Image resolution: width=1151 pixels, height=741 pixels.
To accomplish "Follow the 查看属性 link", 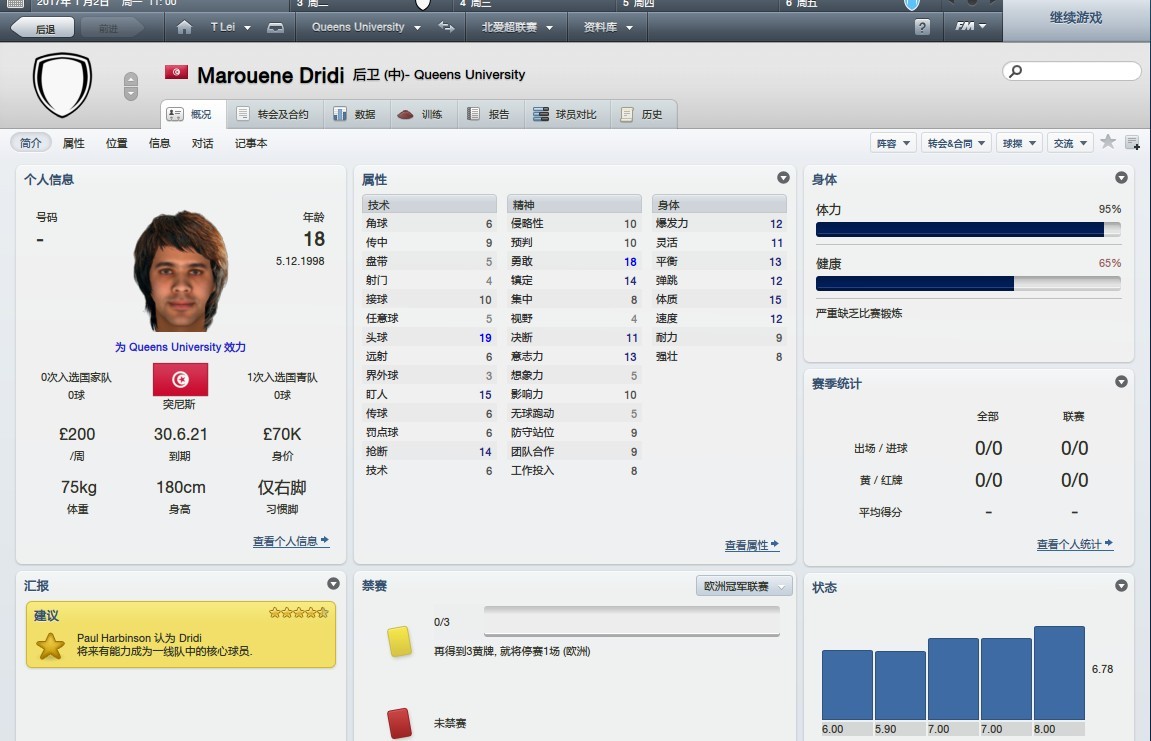I will 752,545.
